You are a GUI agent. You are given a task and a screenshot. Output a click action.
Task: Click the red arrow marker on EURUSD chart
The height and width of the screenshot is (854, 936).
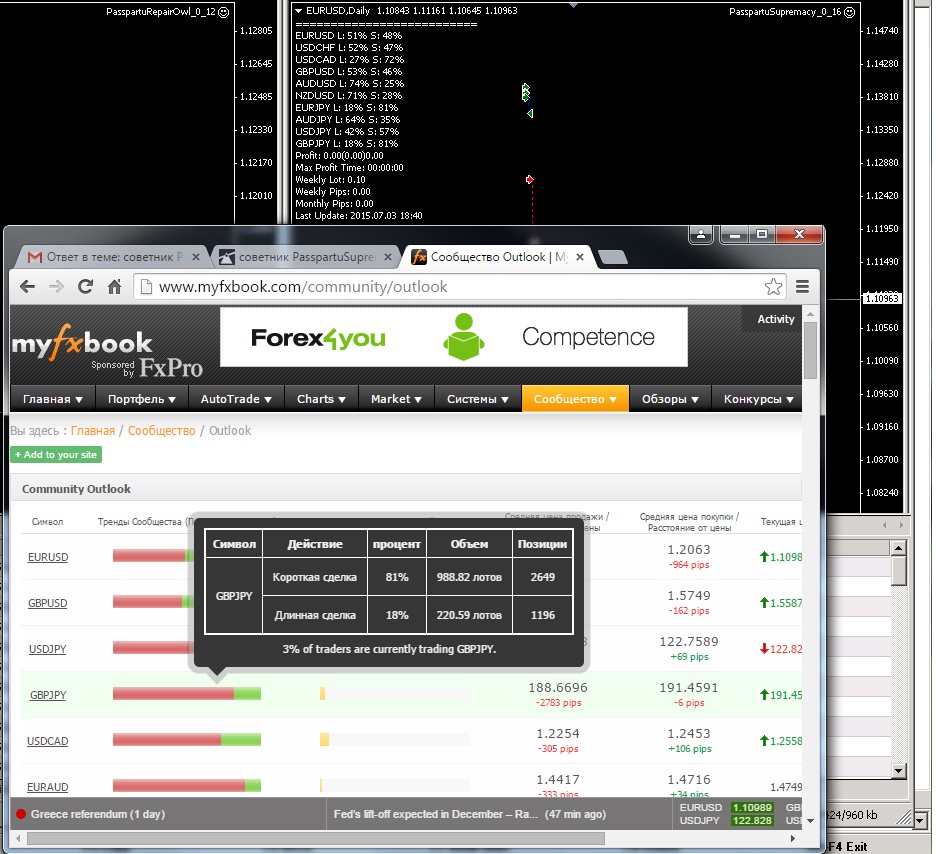529,179
